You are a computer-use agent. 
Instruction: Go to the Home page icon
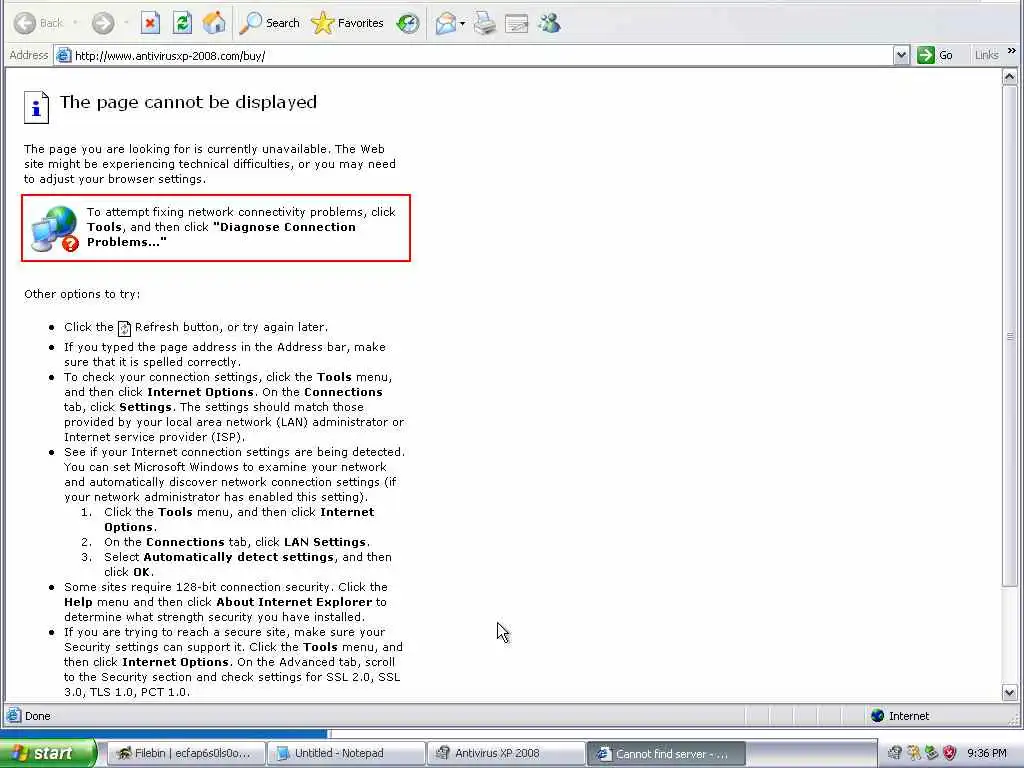214,24
